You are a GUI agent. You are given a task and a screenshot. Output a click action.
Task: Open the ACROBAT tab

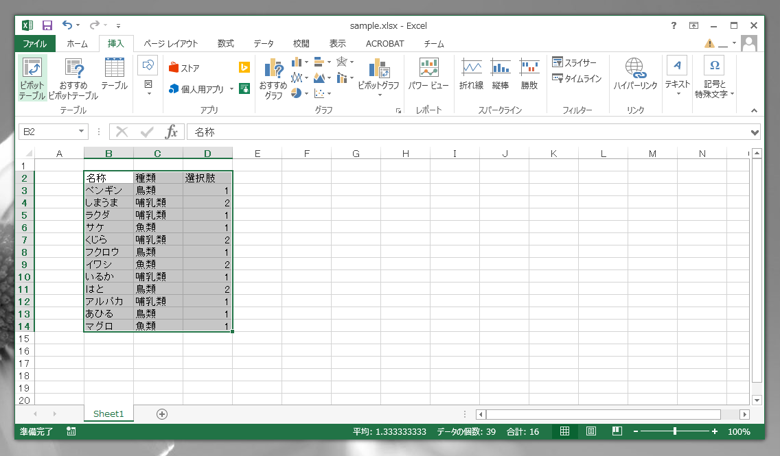pos(385,44)
